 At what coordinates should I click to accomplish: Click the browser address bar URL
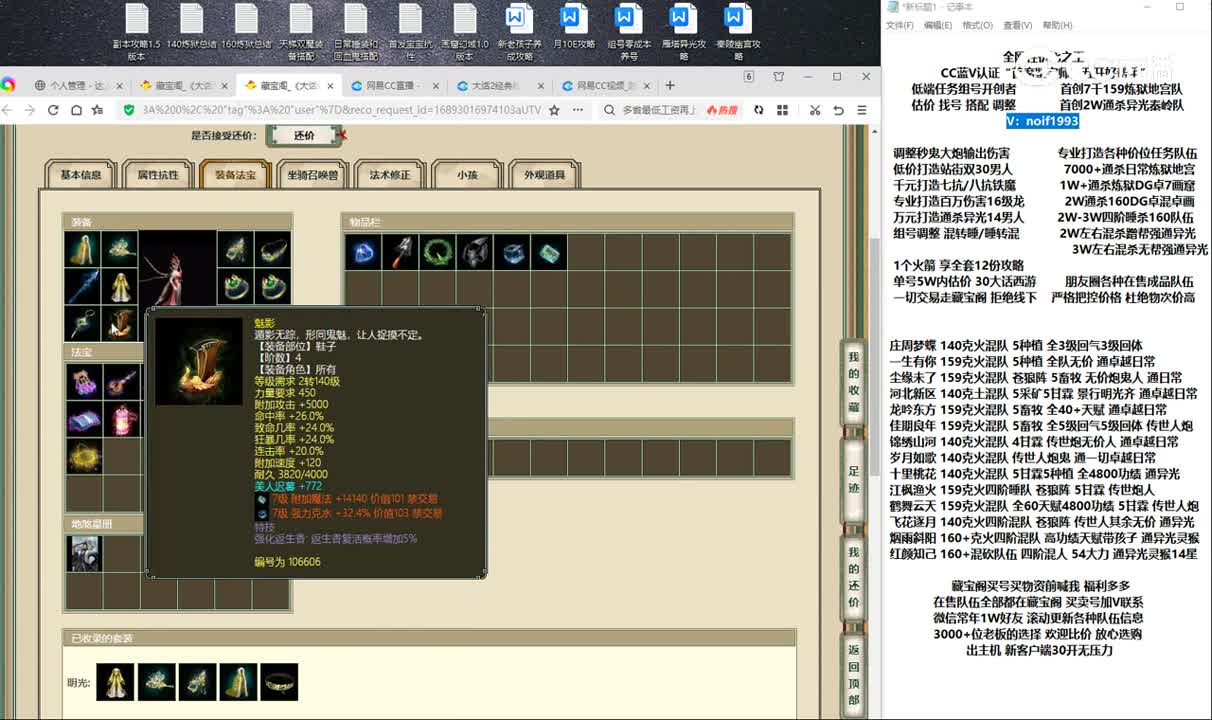point(340,110)
